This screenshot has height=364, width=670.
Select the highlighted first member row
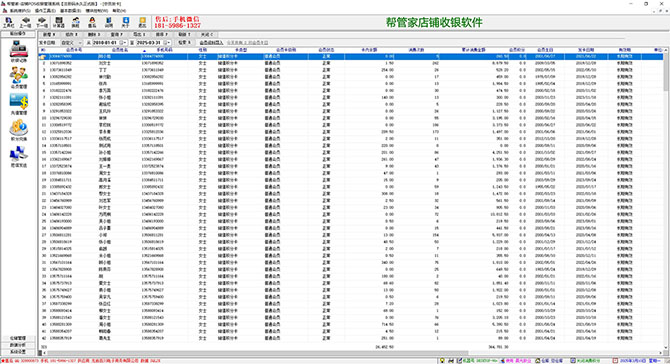(x=350, y=56)
